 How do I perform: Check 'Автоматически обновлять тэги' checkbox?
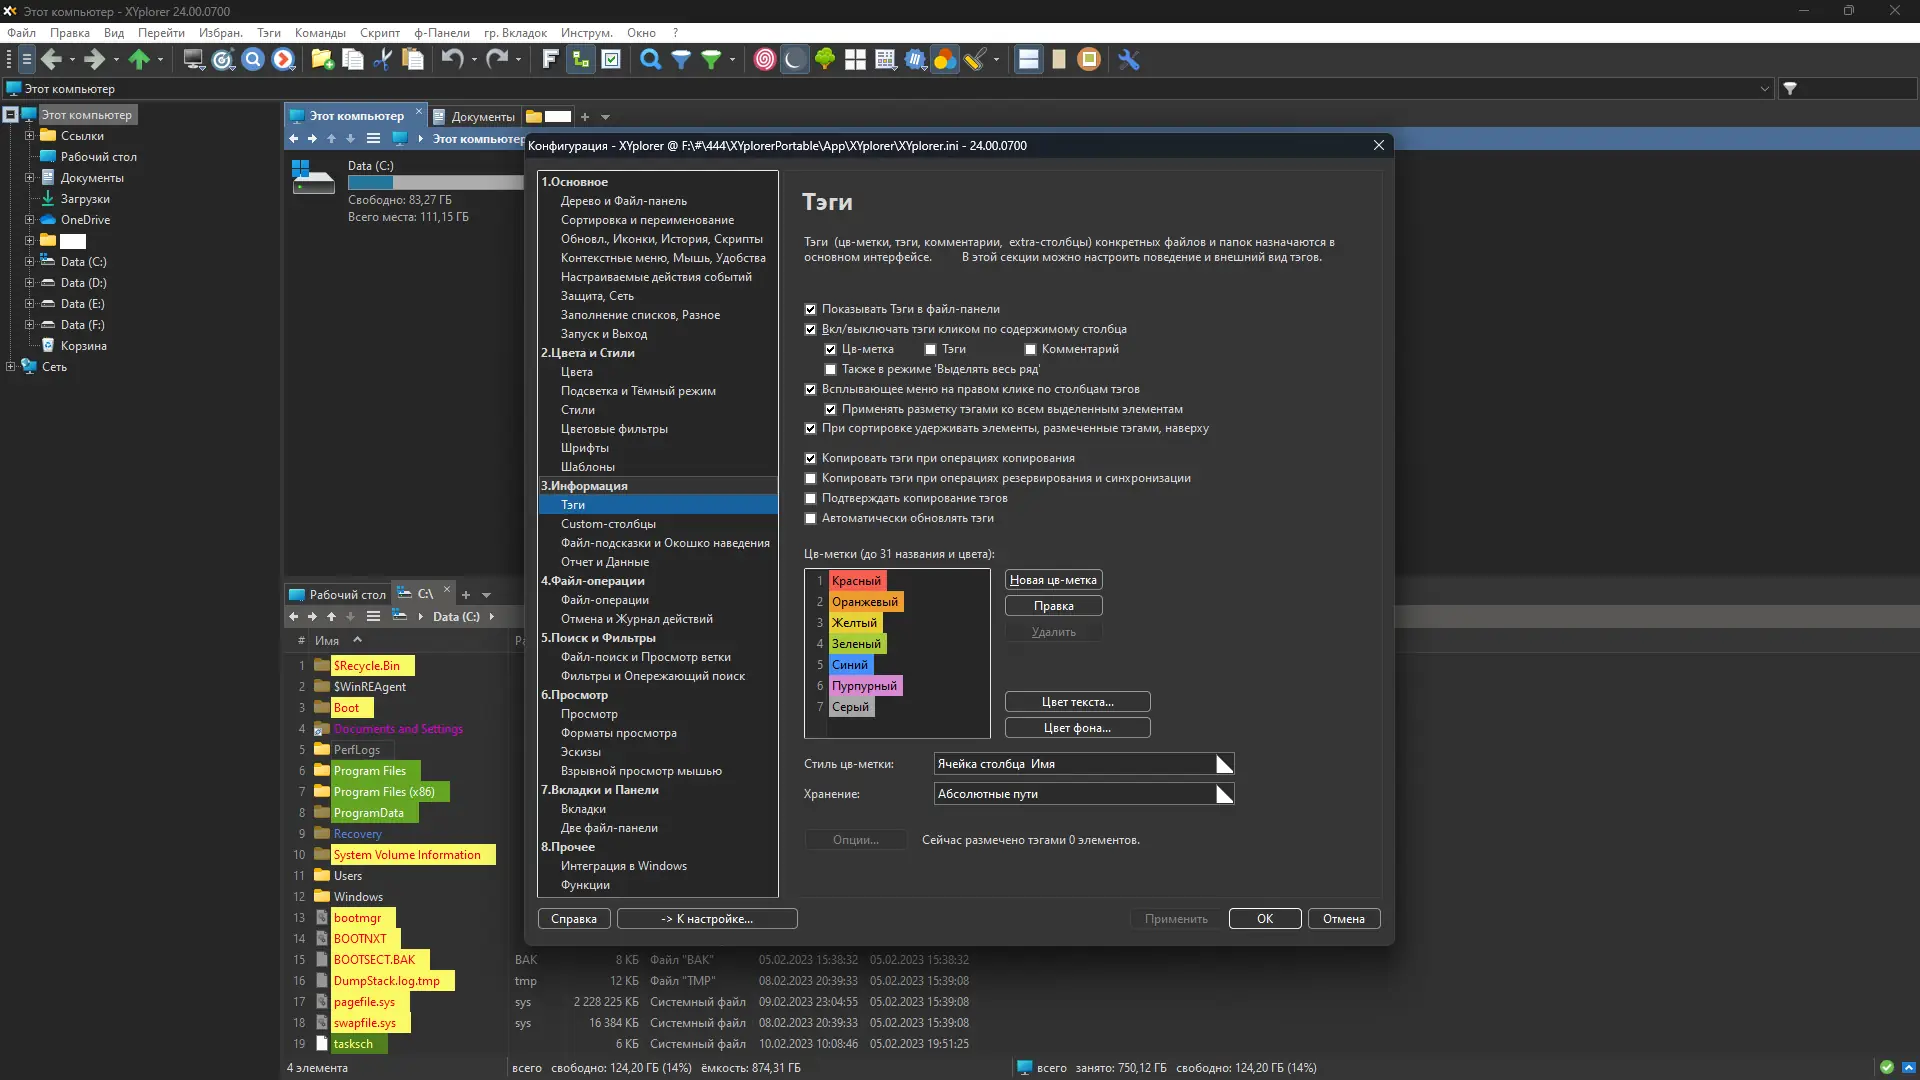click(x=811, y=518)
